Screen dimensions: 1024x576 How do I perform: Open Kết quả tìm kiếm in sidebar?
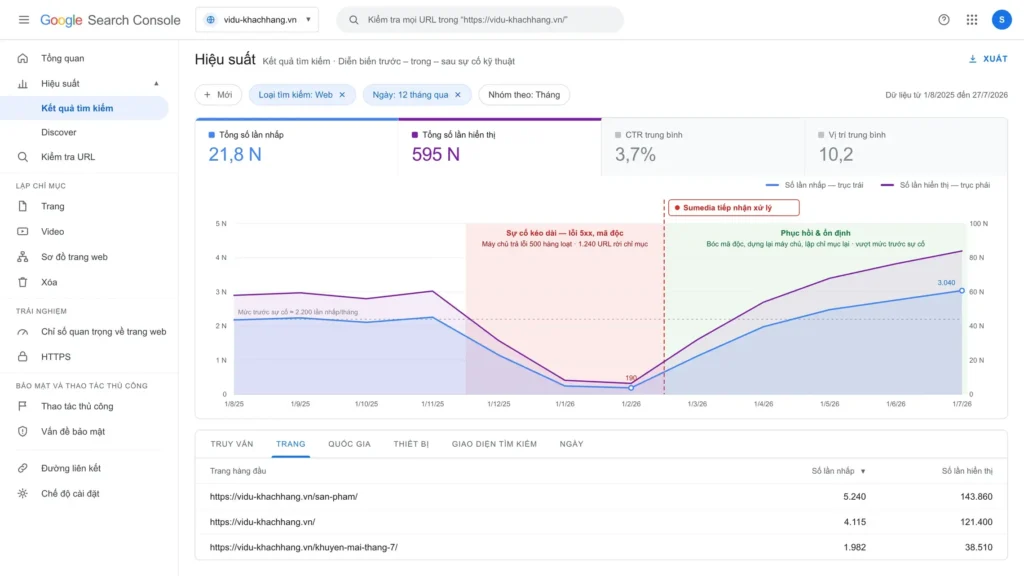(84, 108)
